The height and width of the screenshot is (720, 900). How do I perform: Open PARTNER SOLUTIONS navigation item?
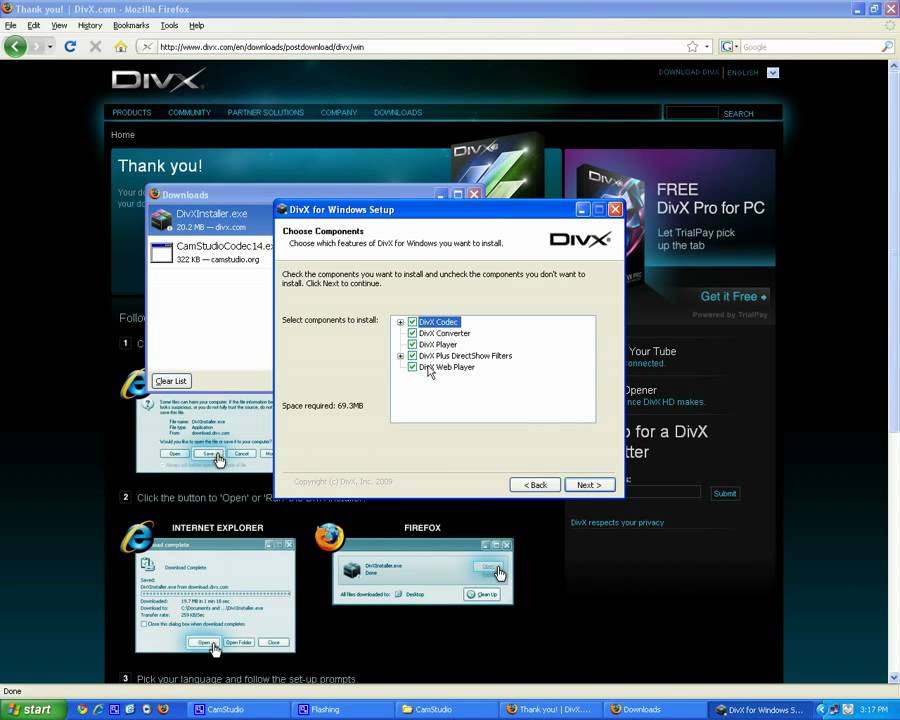click(266, 113)
